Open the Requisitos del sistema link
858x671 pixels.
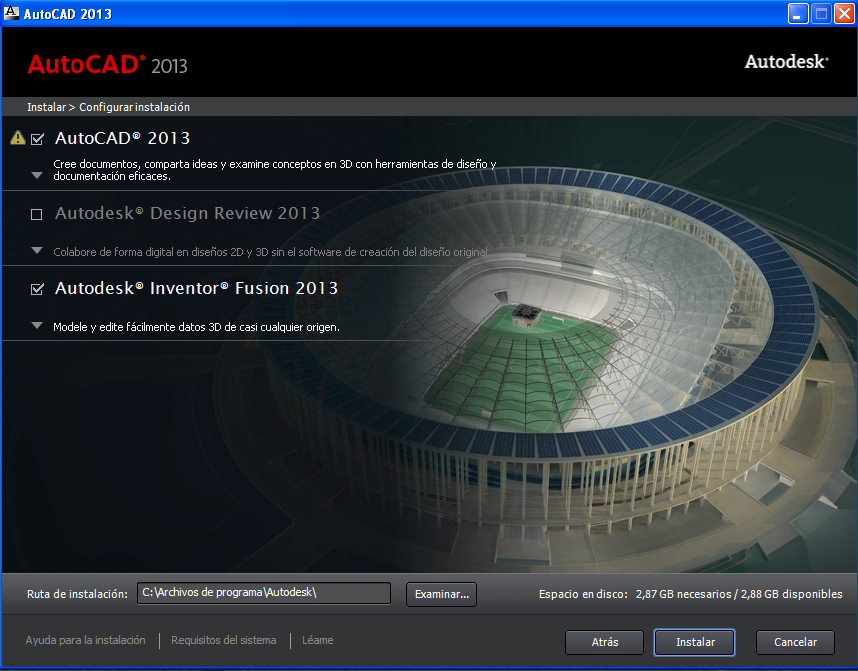coord(224,640)
